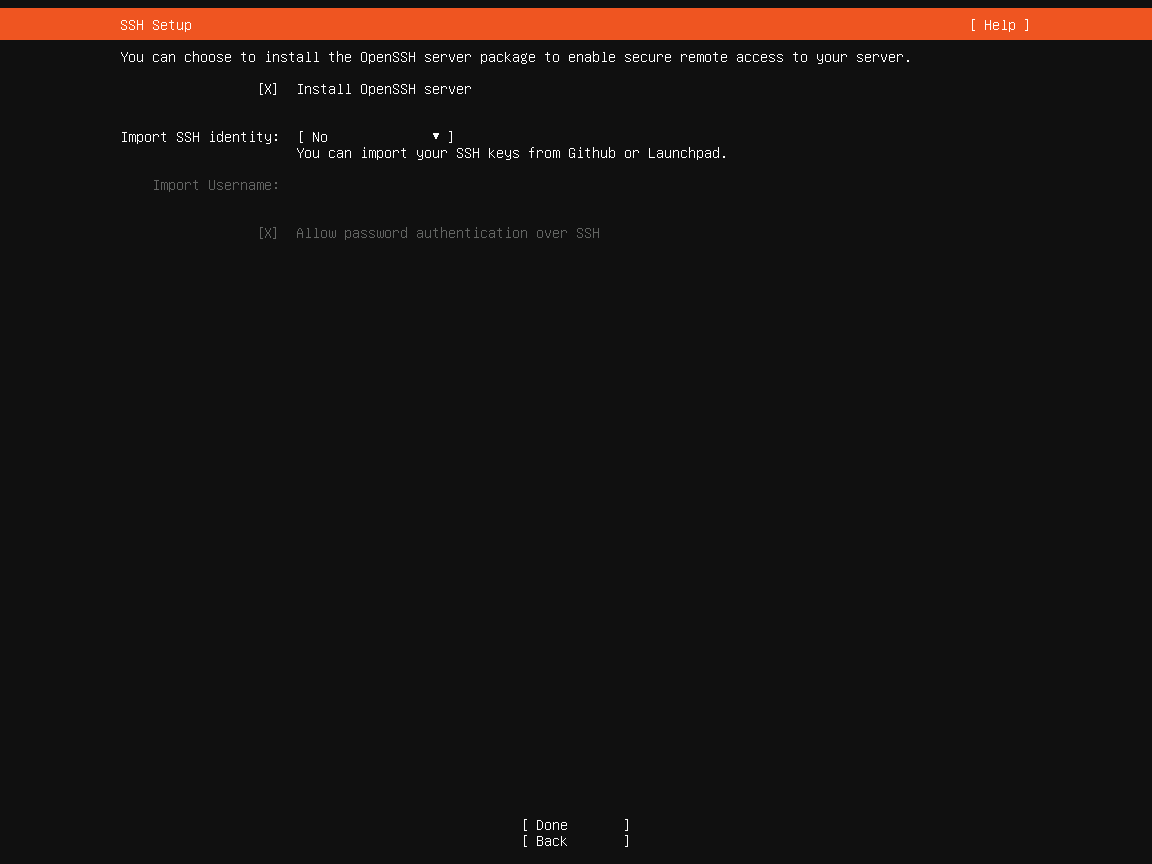Click the OpenSSH server description line

click(x=516, y=57)
